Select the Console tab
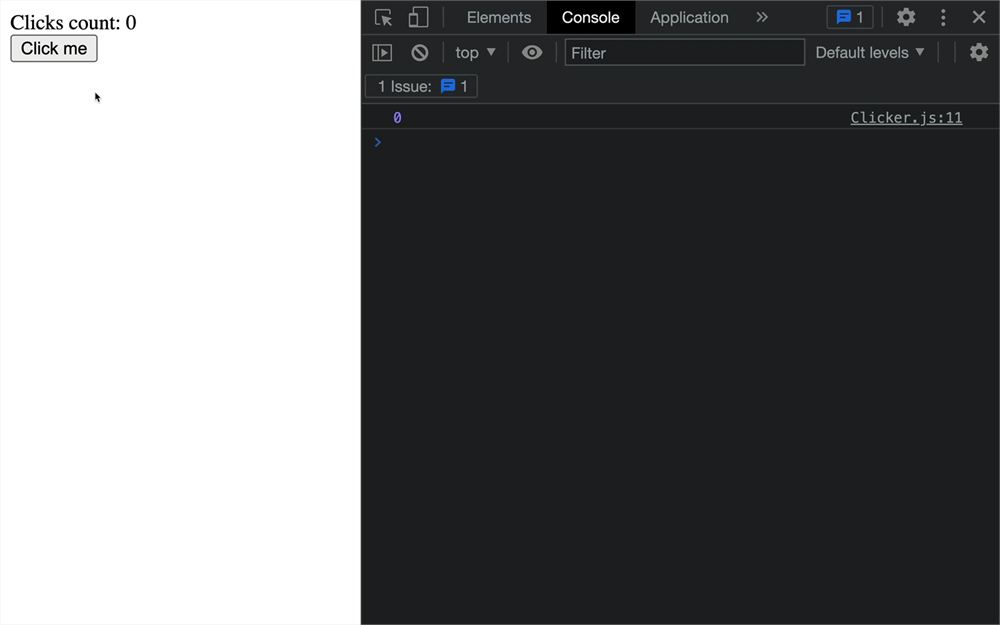Screen dimensions: 1000x625 pyautogui.click(x=591, y=17)
